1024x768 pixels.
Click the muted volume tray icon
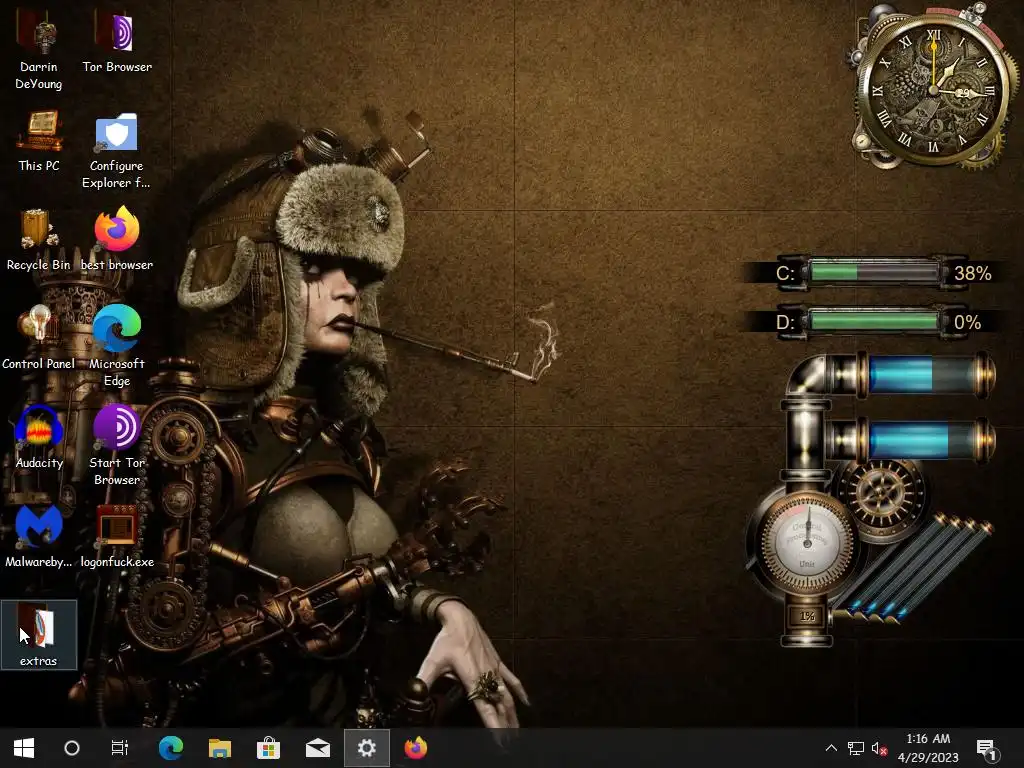pos(879,748)
